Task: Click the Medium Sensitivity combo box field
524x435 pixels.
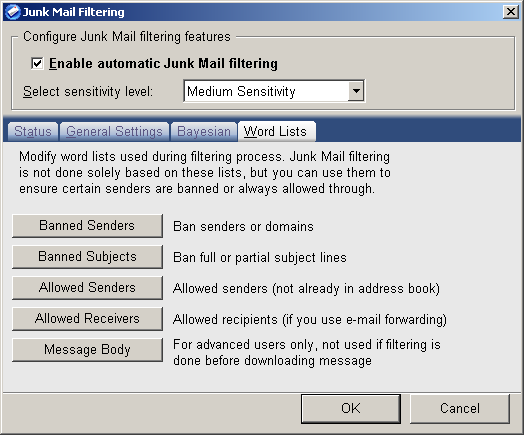Action: coord(274,91)
